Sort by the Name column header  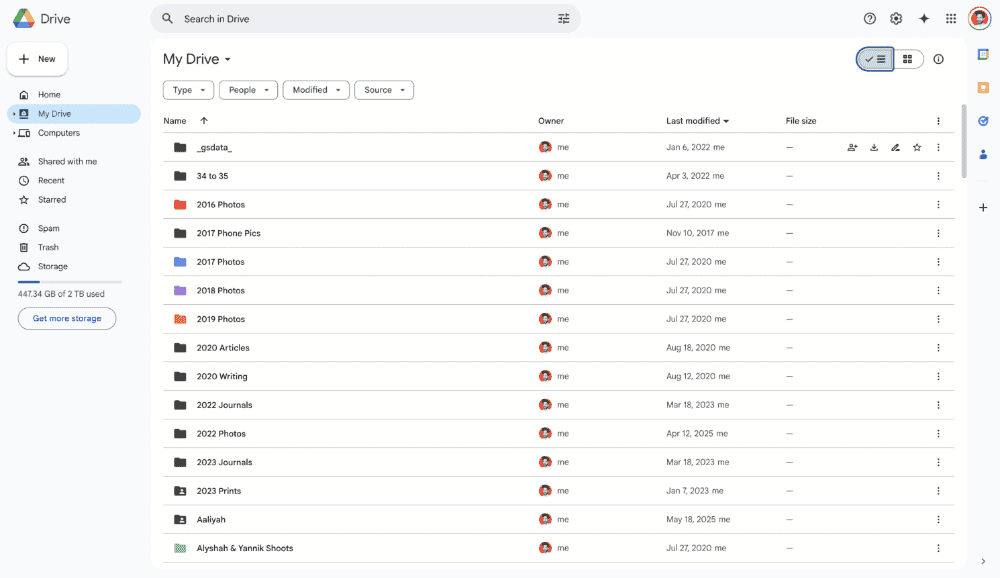click(175, 121)
